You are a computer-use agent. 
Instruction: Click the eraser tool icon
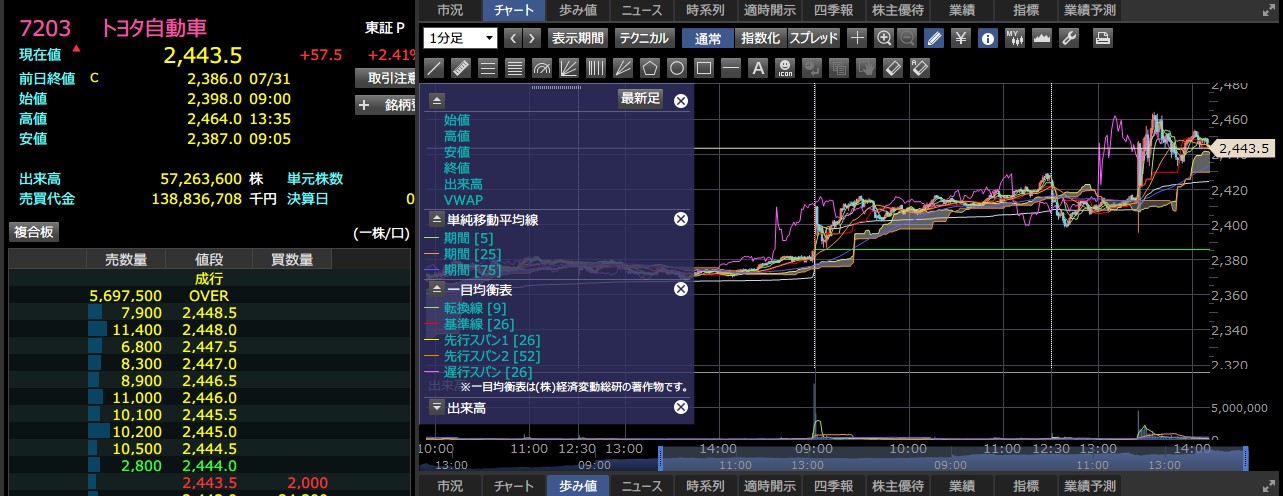893,69
